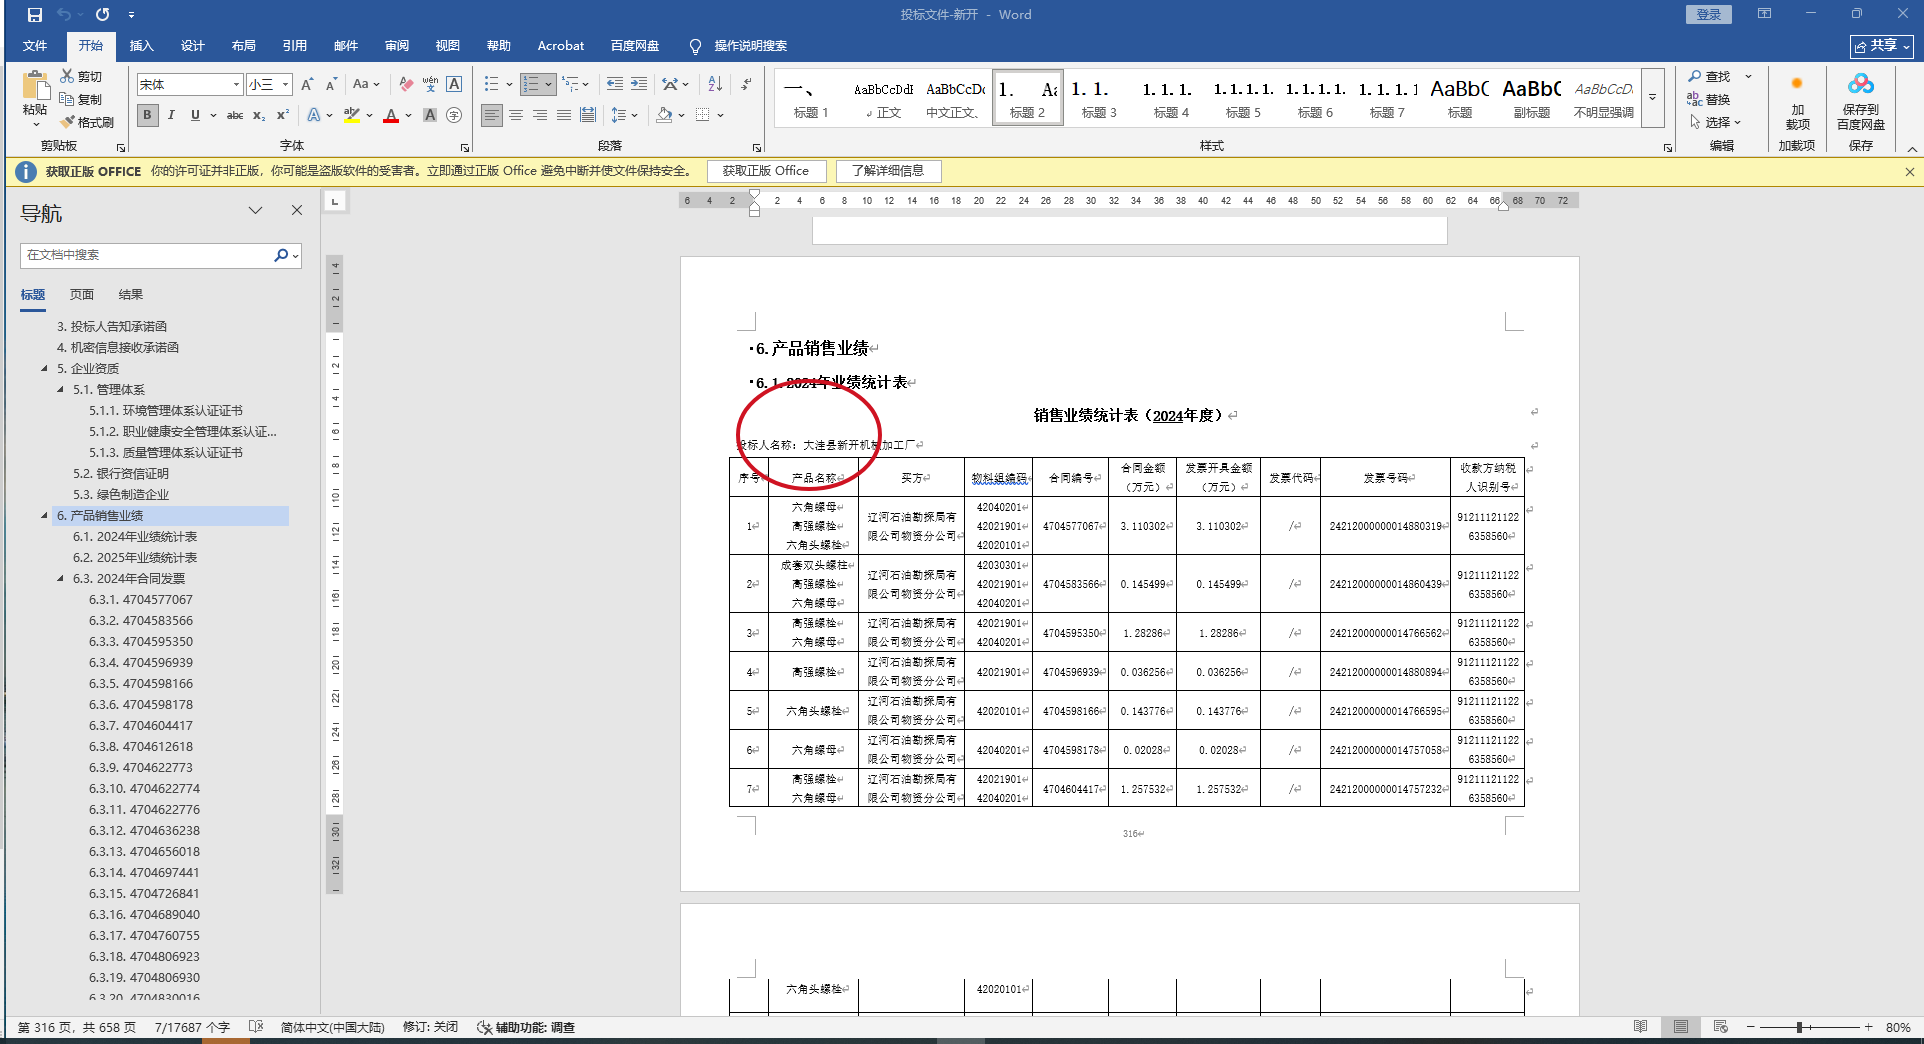
Task: Collapse the 6.3. 2024年合同发票 heading
Action: click(60, 579)
